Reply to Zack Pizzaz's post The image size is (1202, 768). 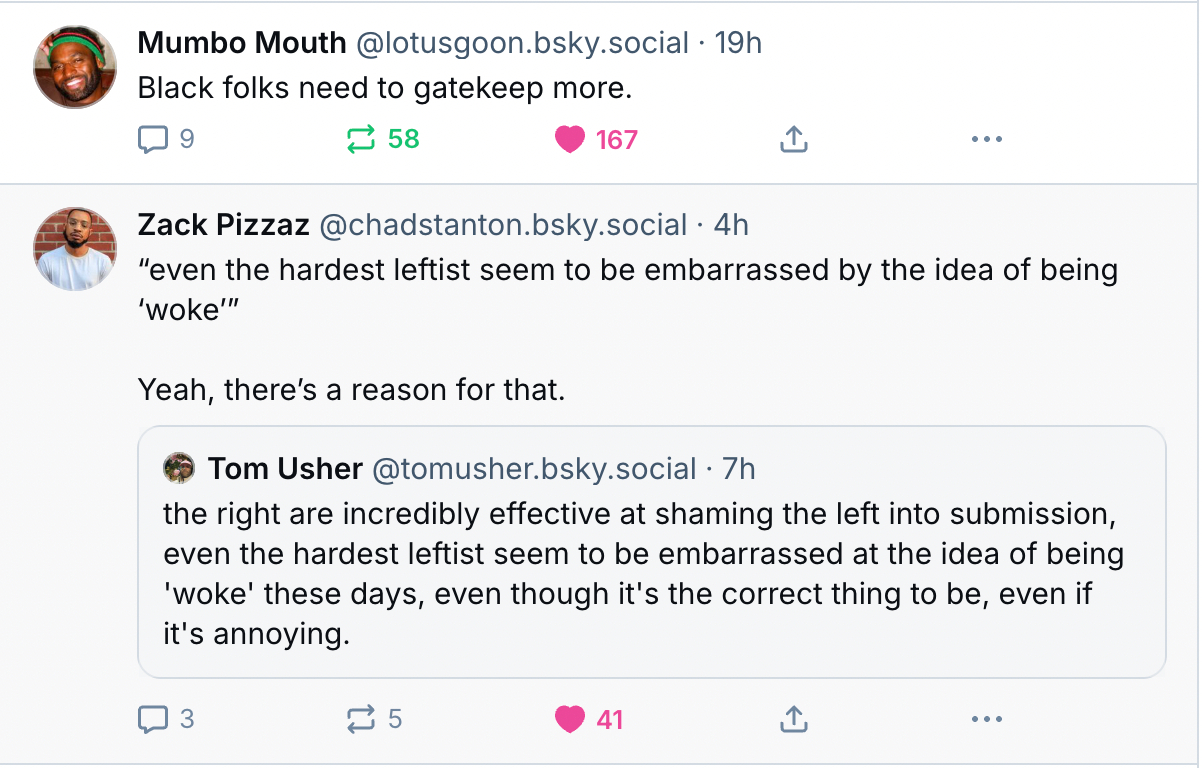[152, 718]
